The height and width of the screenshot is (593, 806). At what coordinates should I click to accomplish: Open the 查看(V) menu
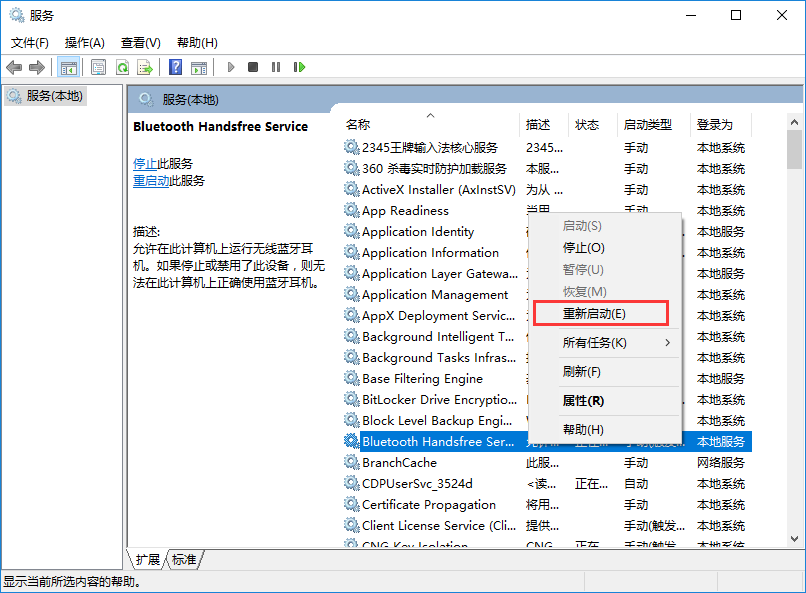[x=140, y=43]
